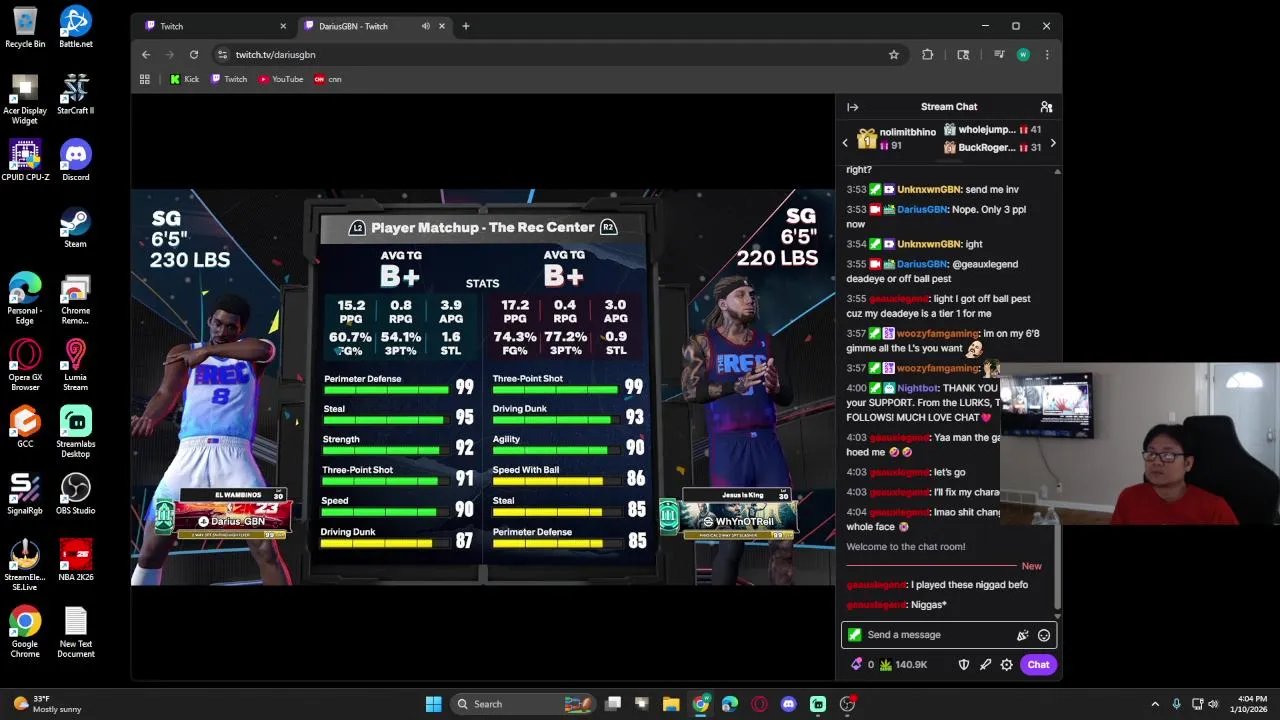
Task: Open the Chrome apps grid in bookmarks bar
Action: (x=145, y=79)
